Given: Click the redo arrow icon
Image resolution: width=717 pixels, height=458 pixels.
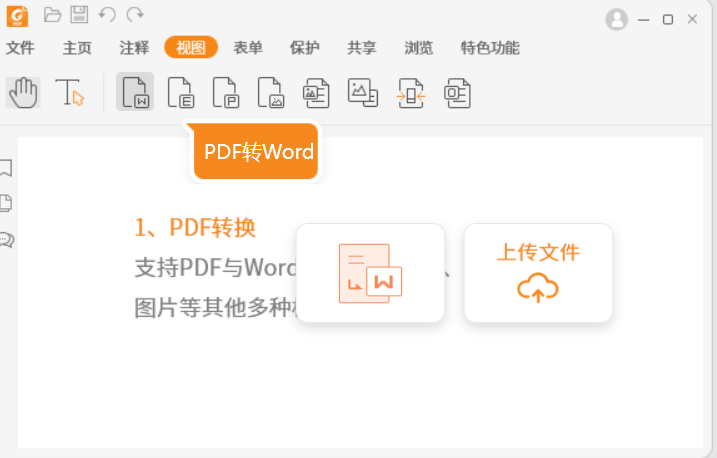Looking at the screenshot, I should pyautogui.click(x=135, y=15).
